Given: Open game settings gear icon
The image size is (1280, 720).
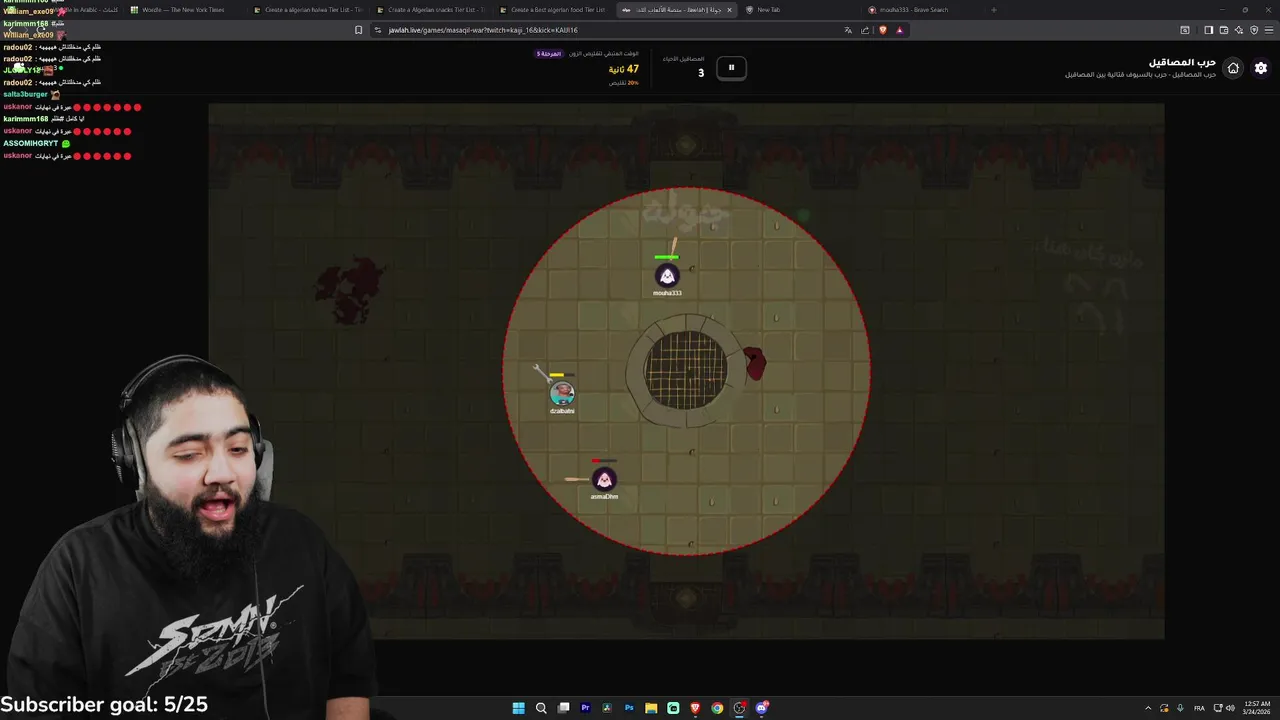Looking at the screenshot, I should [x=1260, y=68].
